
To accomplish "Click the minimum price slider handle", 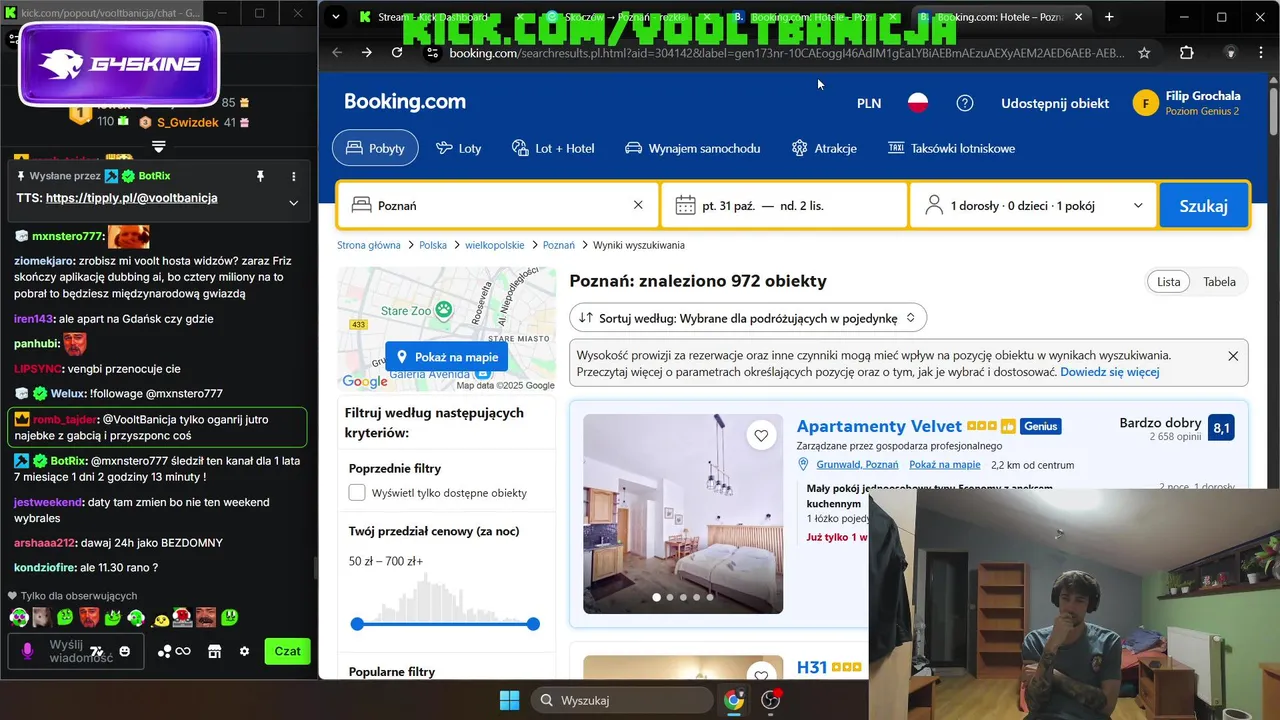I will point(357,624).
